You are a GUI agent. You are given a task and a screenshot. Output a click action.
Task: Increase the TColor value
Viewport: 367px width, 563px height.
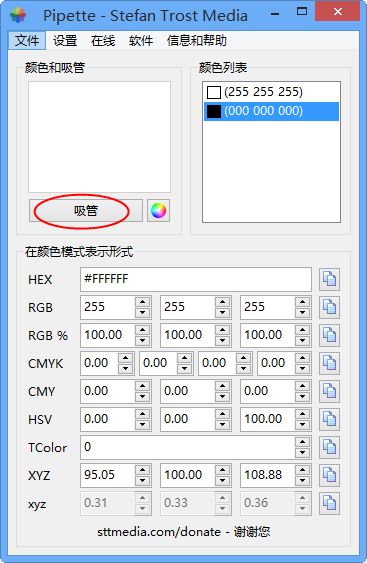[x=302, y=442]
